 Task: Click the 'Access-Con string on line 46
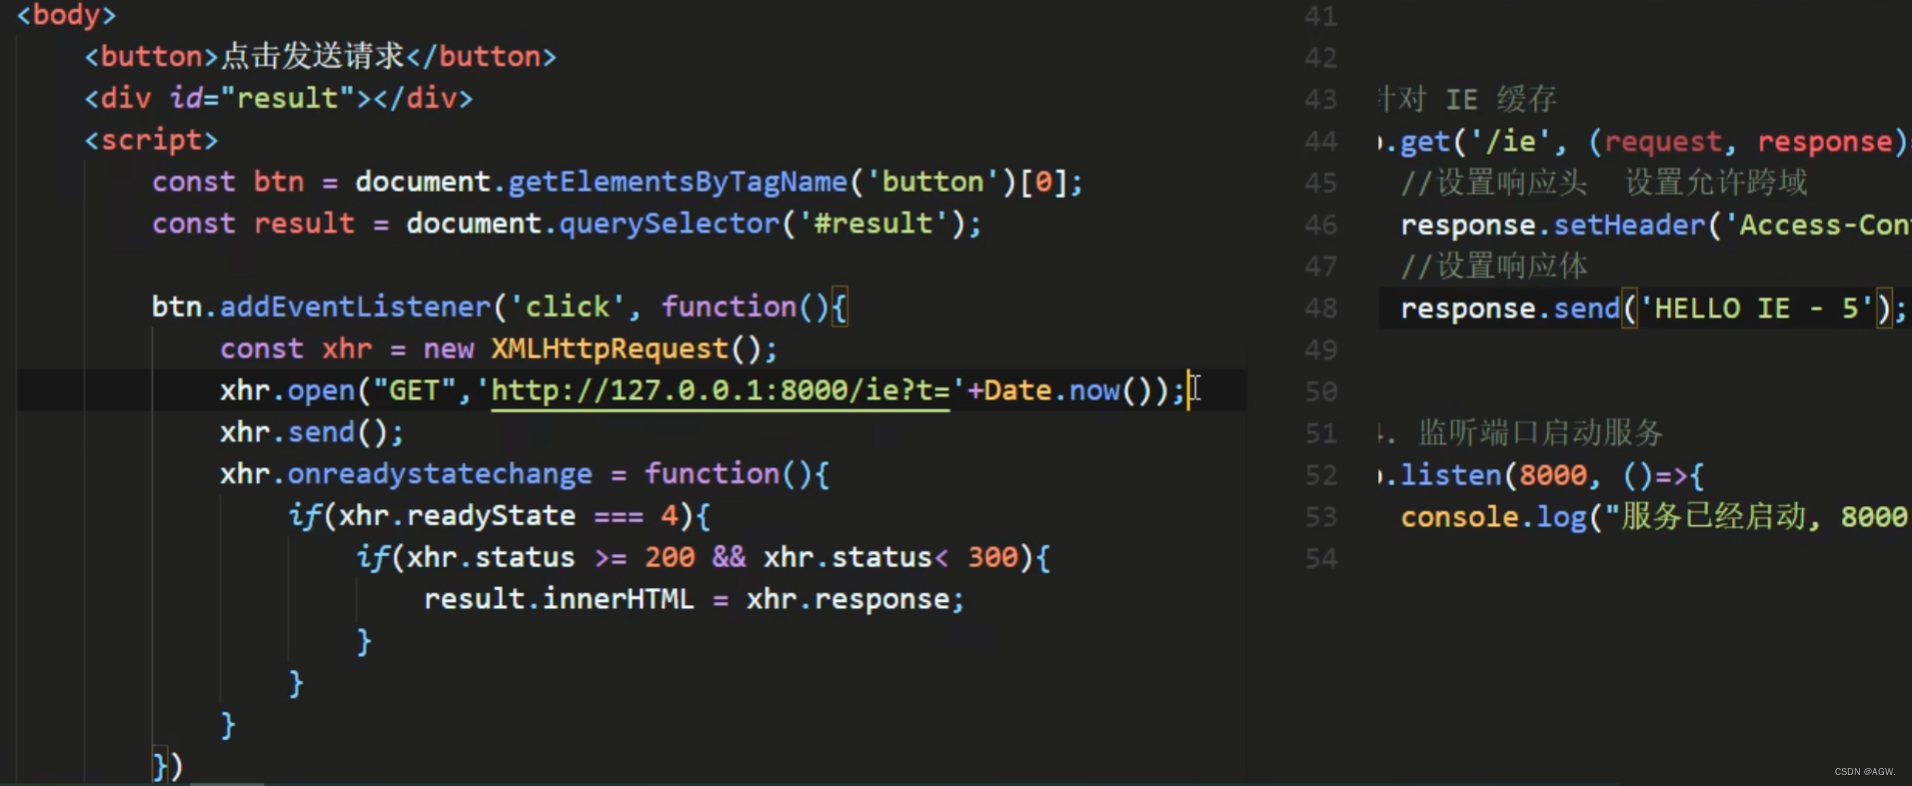(1817, 225)
